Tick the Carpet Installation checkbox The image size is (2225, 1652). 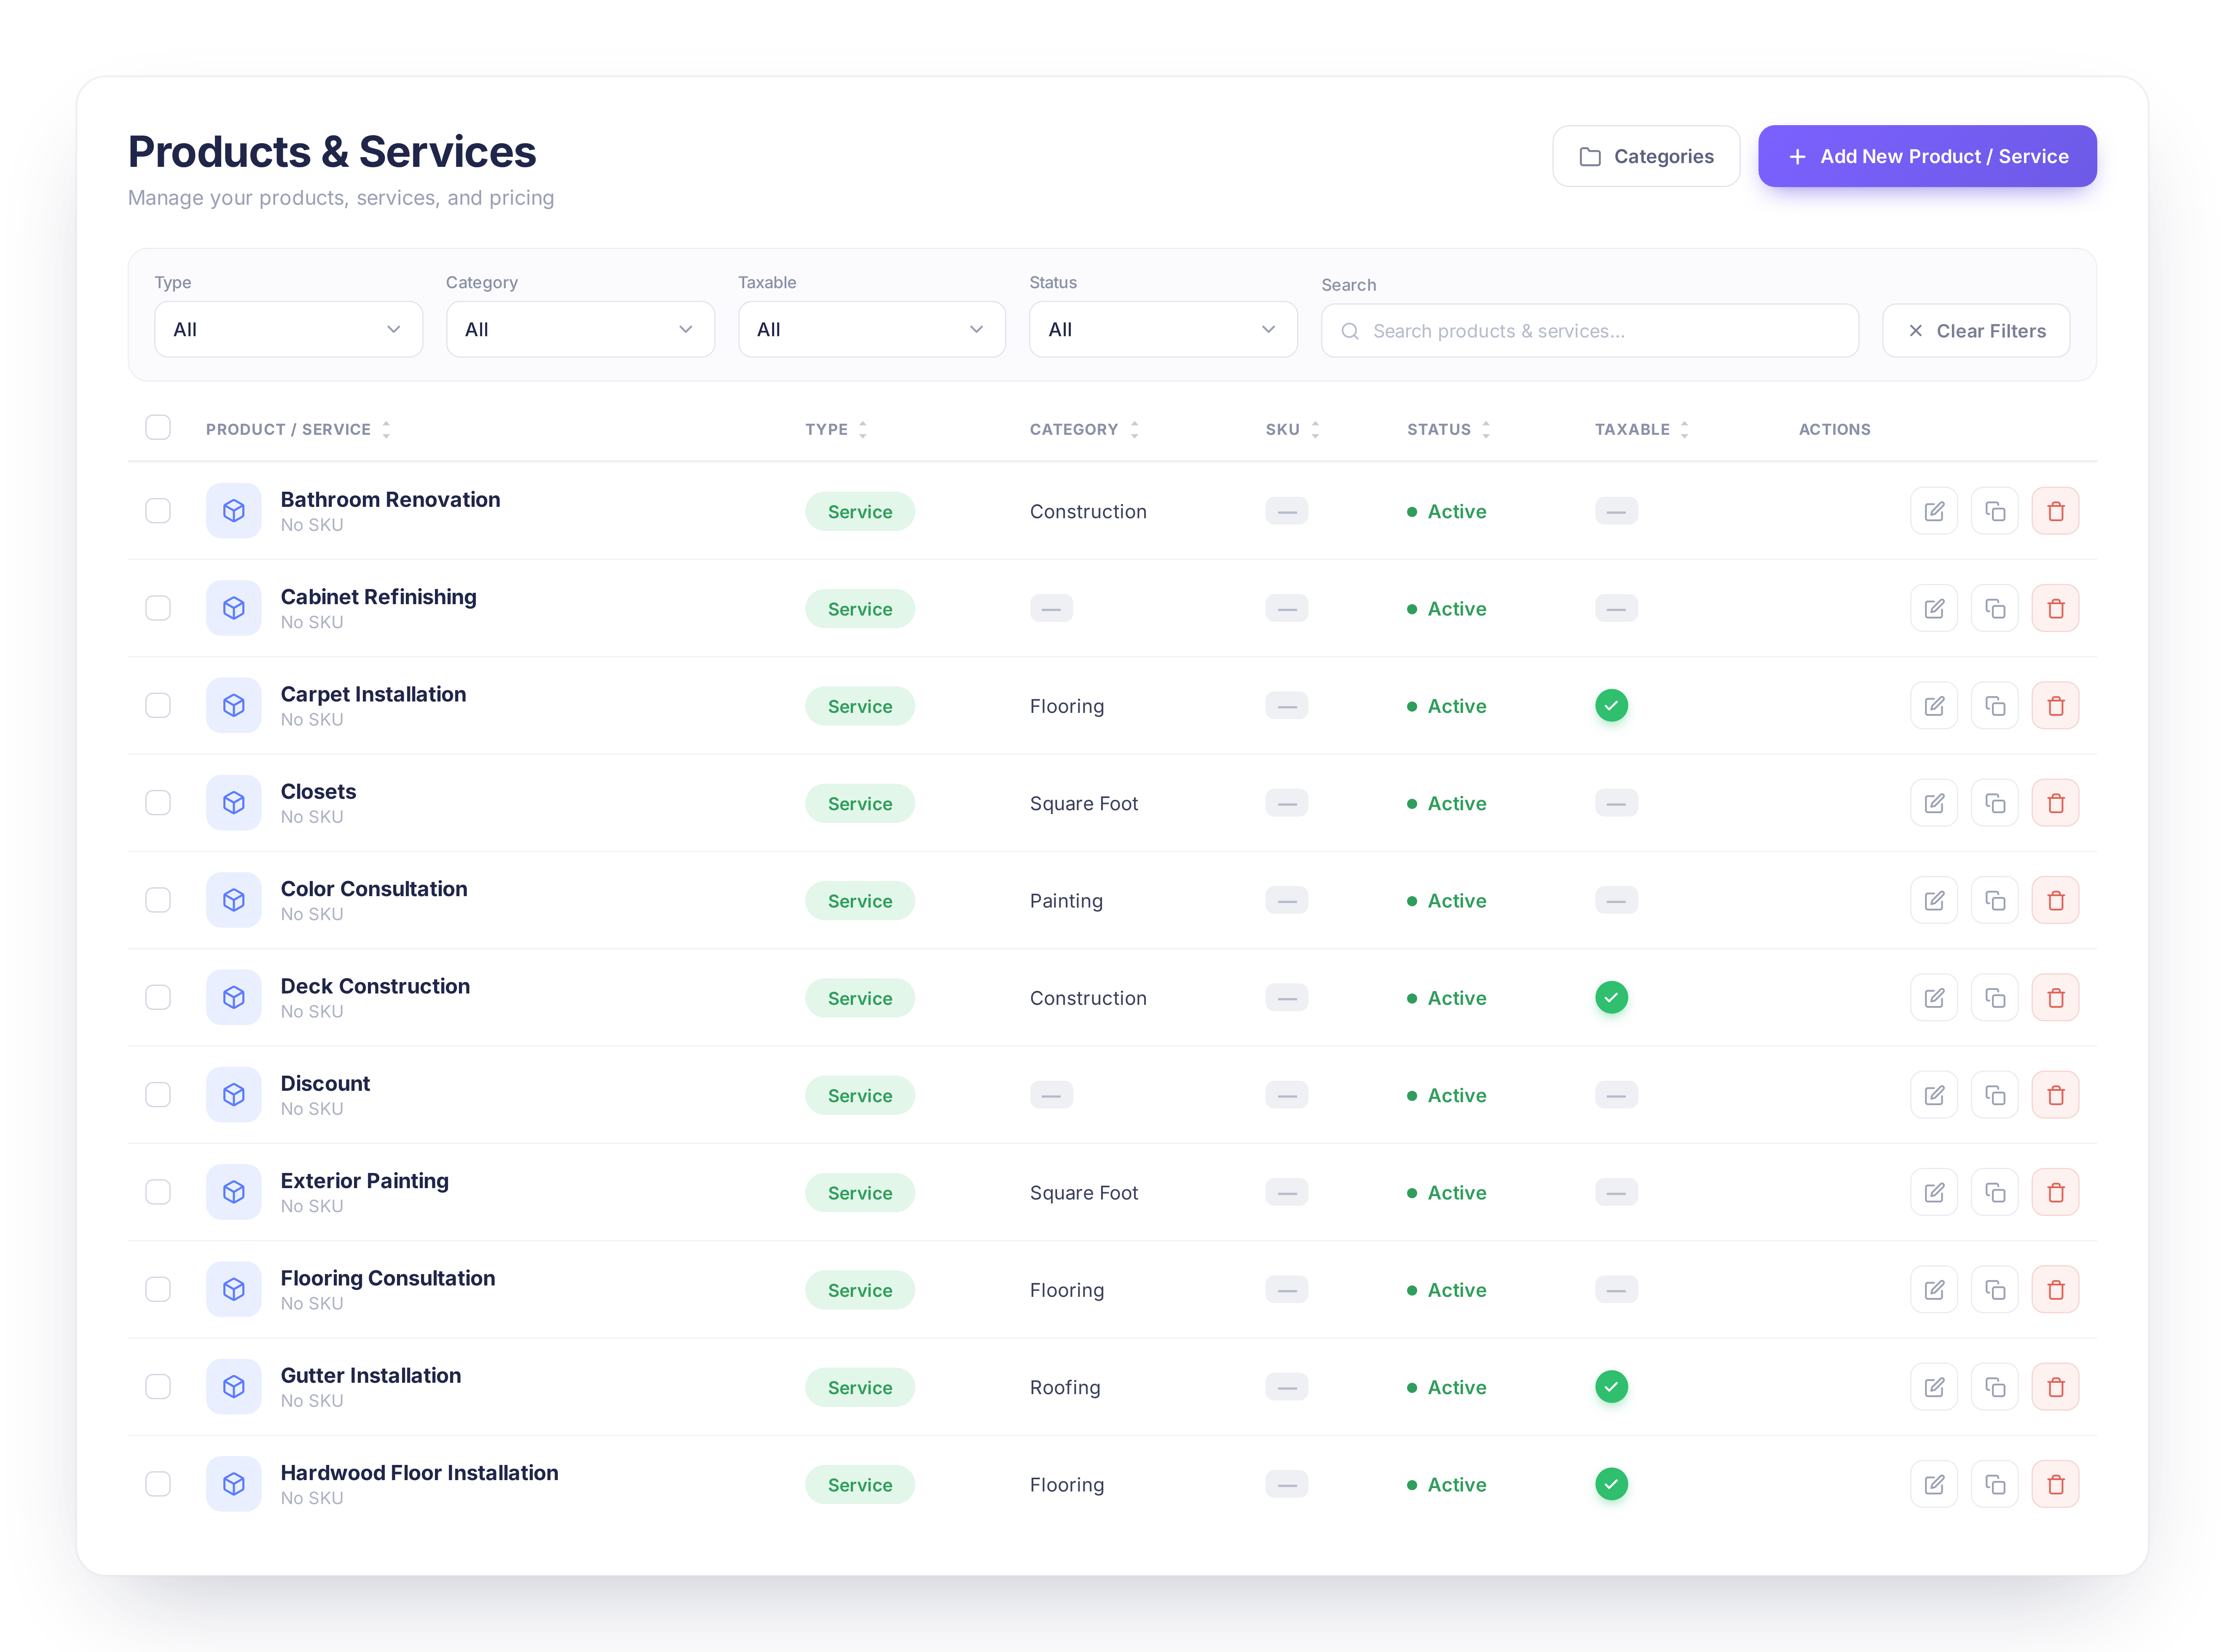pyautogui.click(x=158, y=706)
